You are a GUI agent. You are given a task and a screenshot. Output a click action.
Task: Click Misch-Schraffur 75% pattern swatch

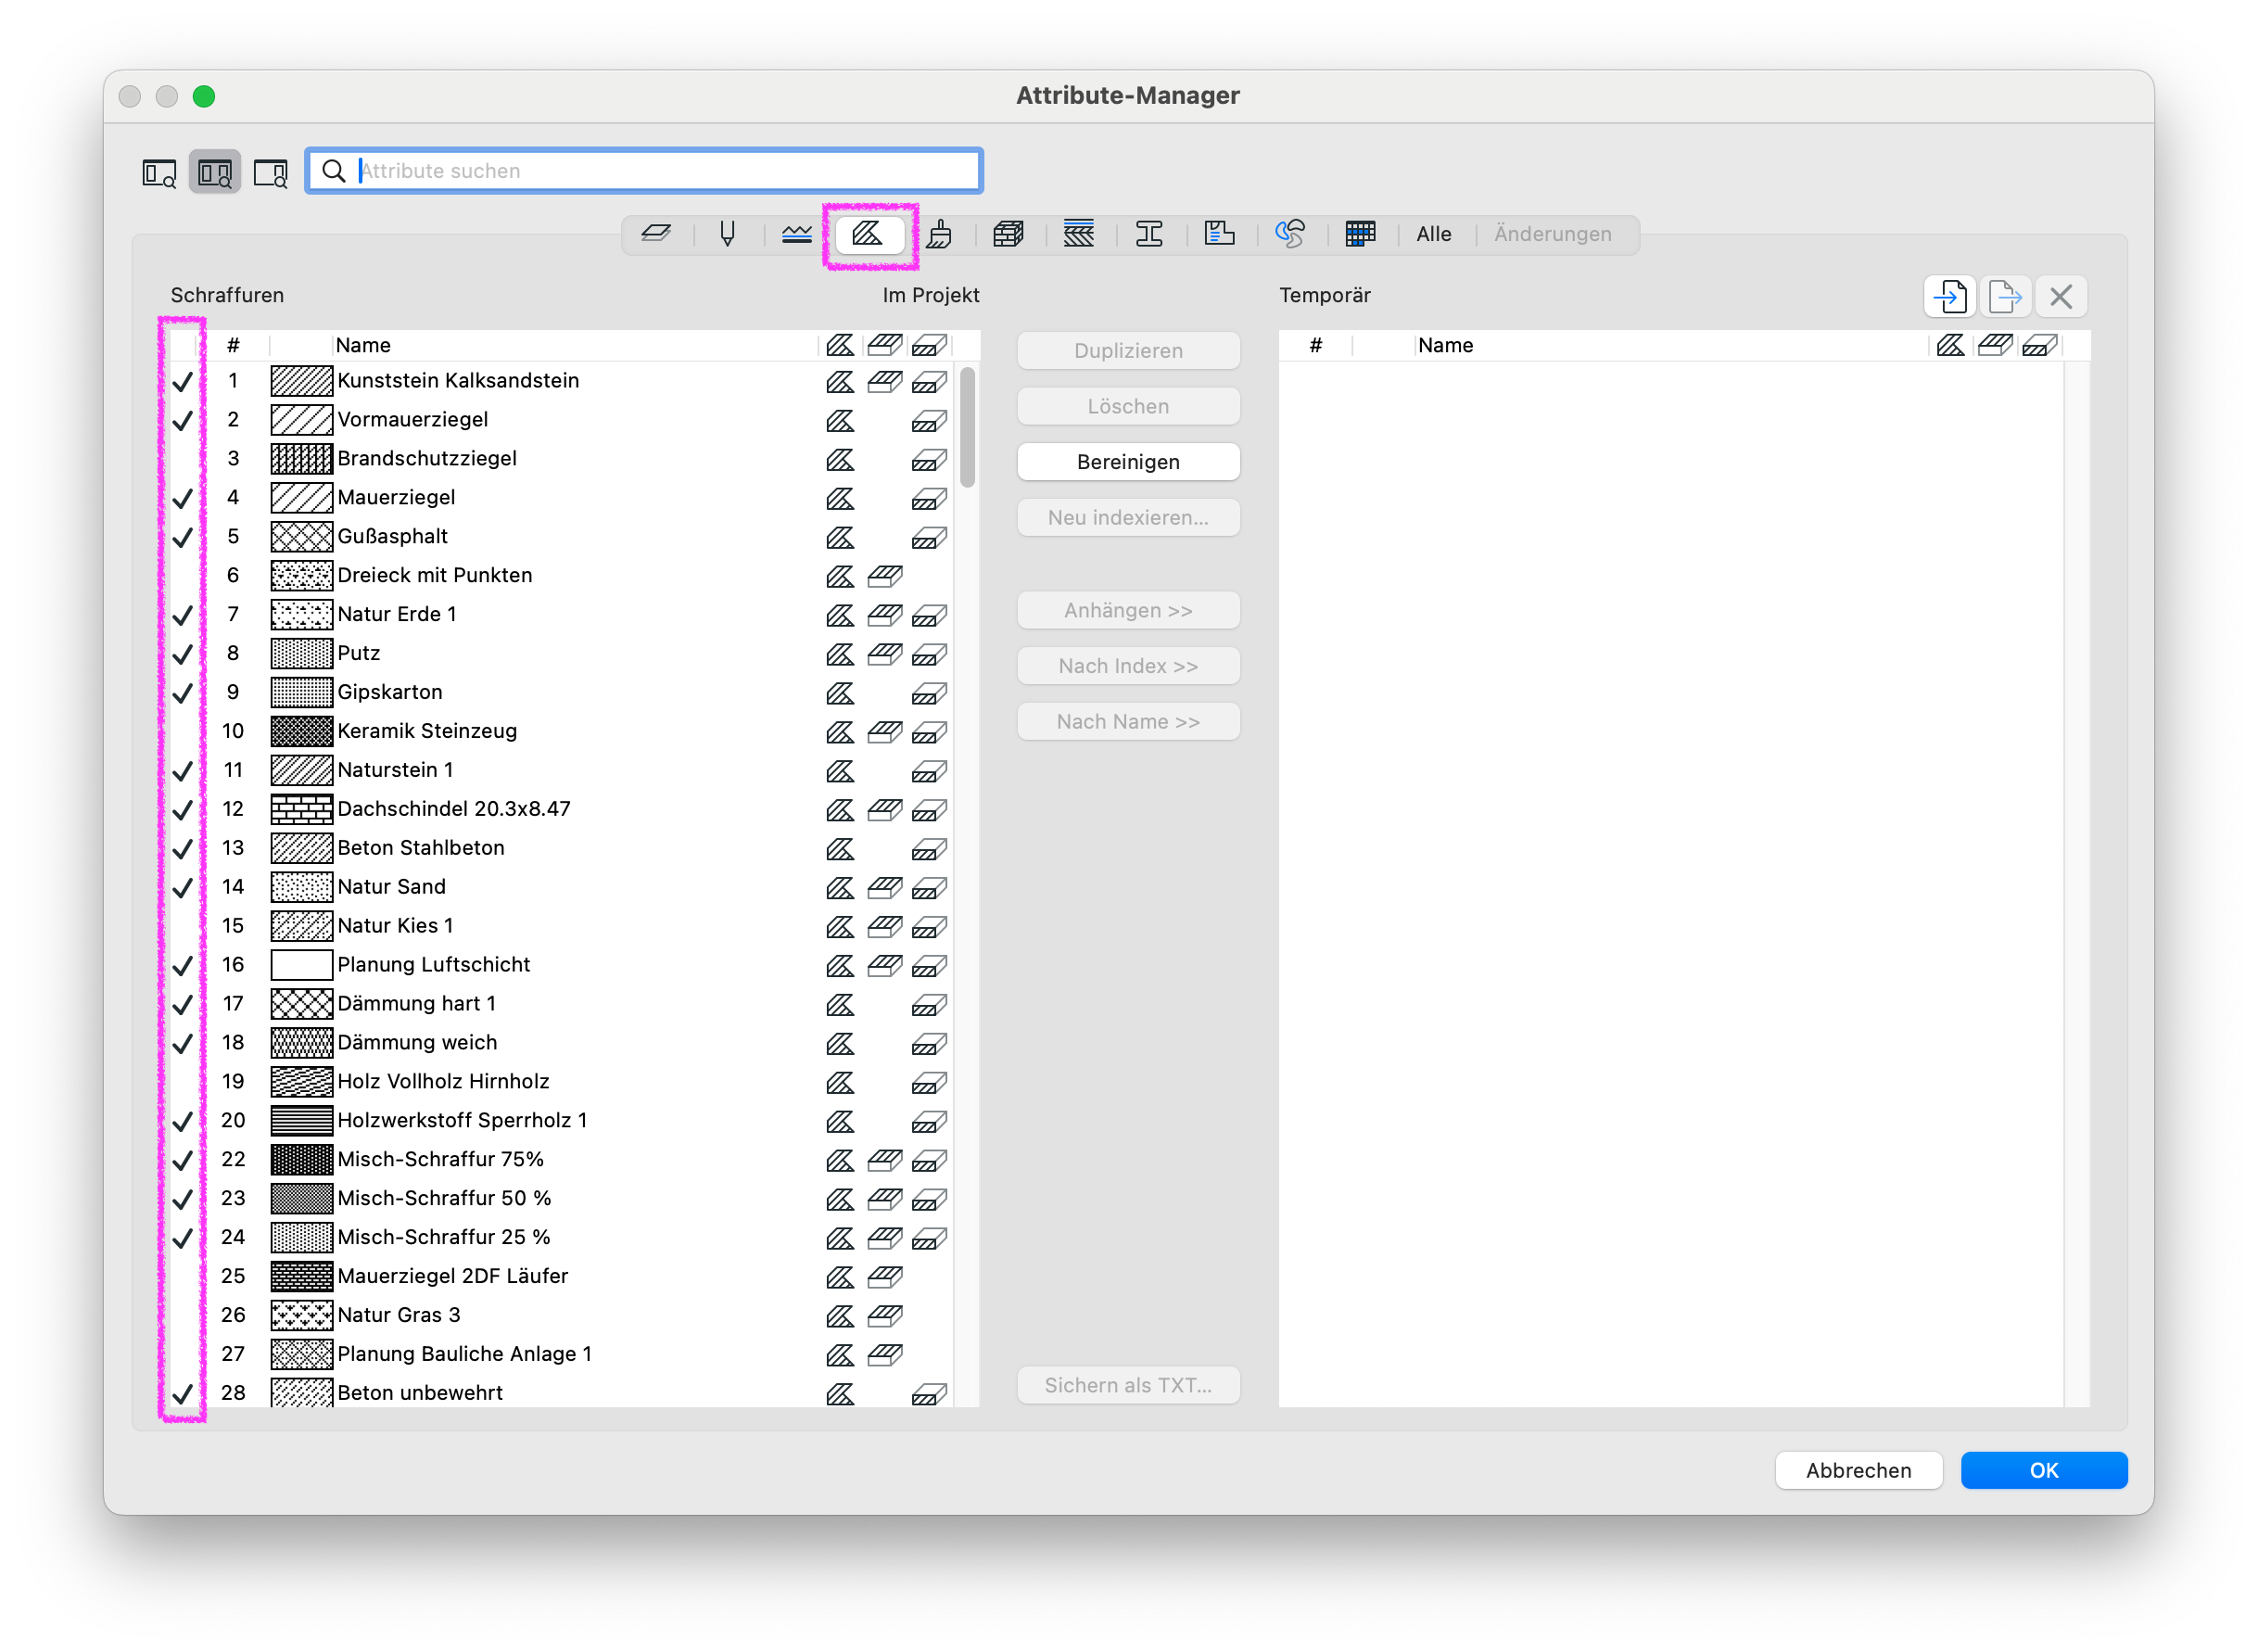point(301,1160)
